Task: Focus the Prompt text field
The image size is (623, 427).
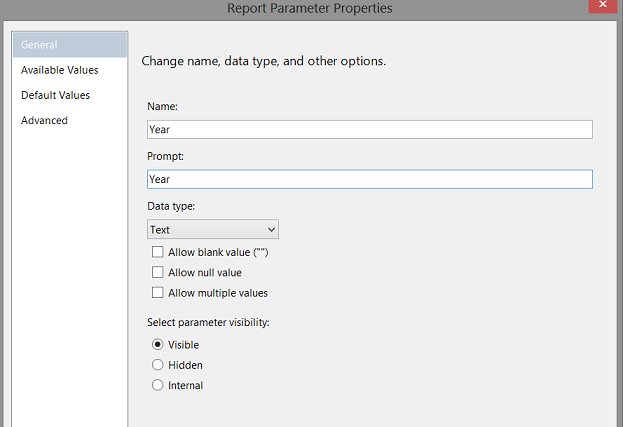Action: pos(369,179)
